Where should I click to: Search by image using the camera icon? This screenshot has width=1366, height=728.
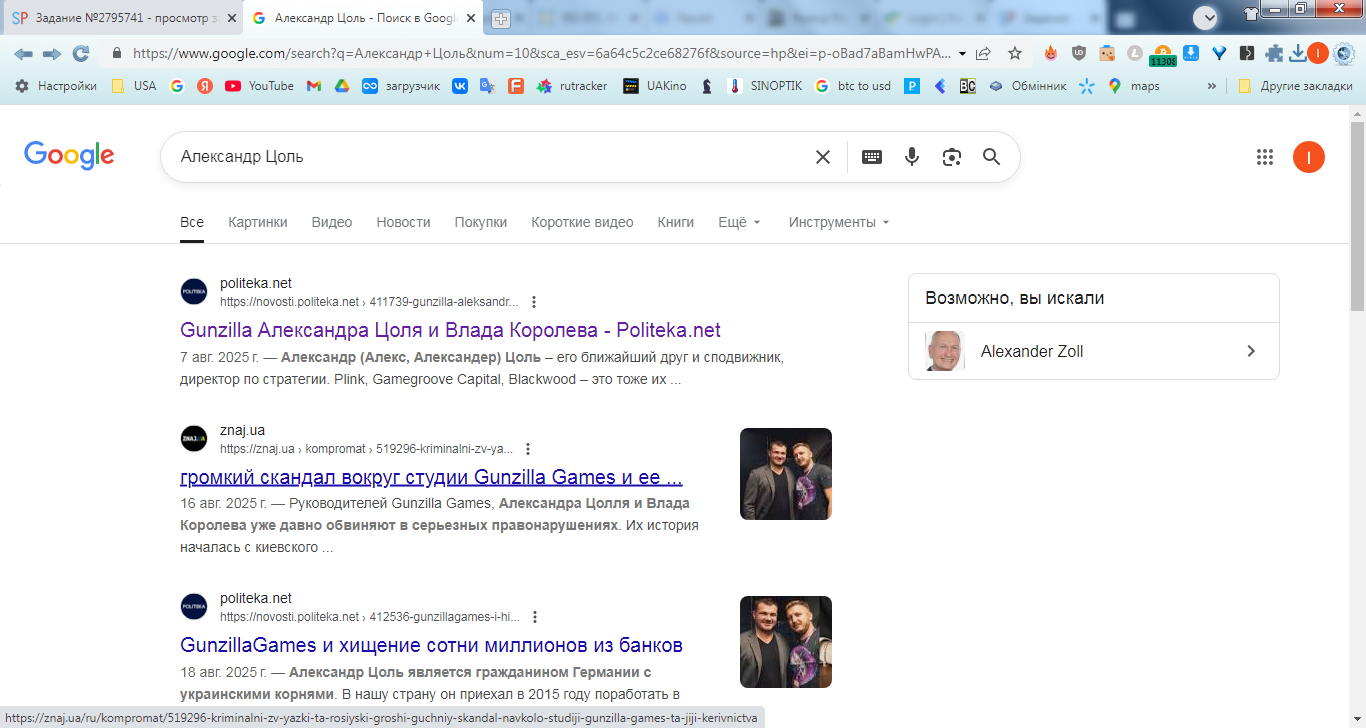click(952, 157)
